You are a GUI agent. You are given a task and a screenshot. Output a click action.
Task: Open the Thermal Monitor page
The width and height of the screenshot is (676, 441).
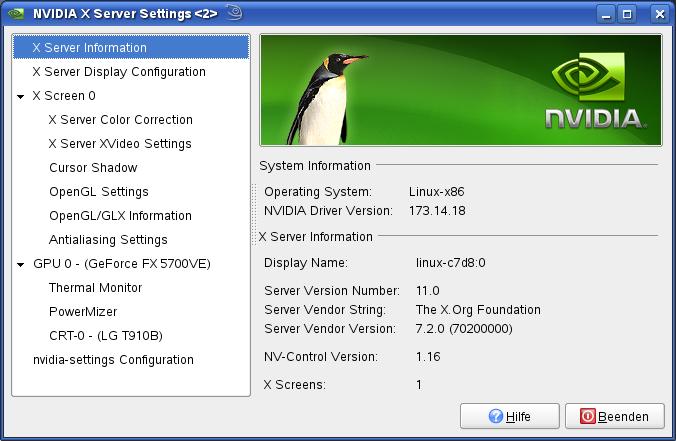(95, 288)
